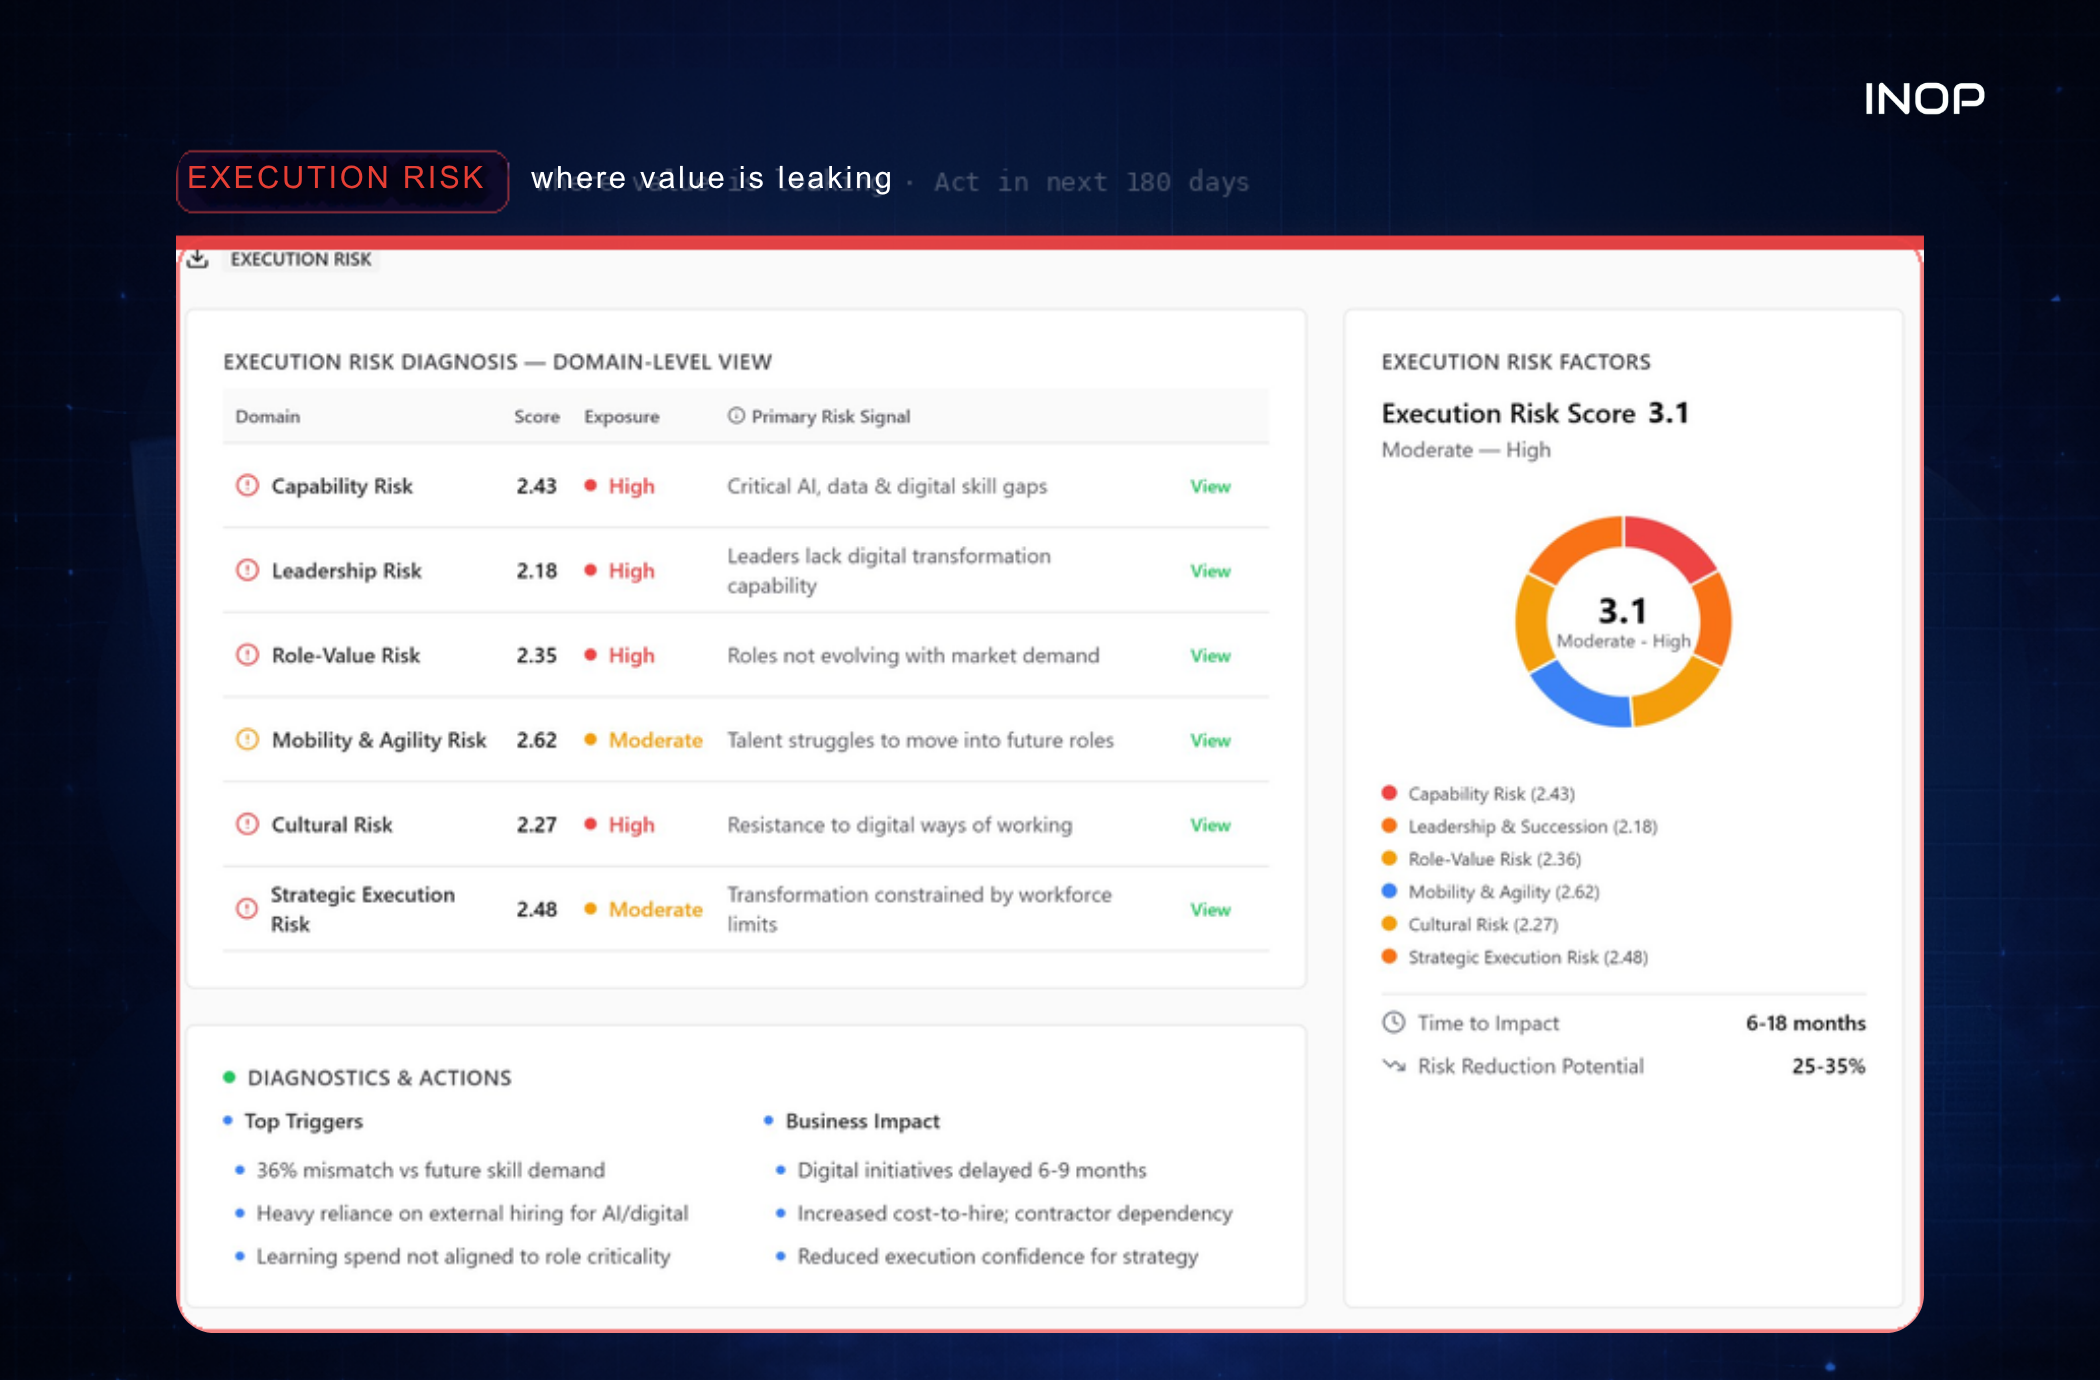Click the Primary Risk Signal column header

830,416
